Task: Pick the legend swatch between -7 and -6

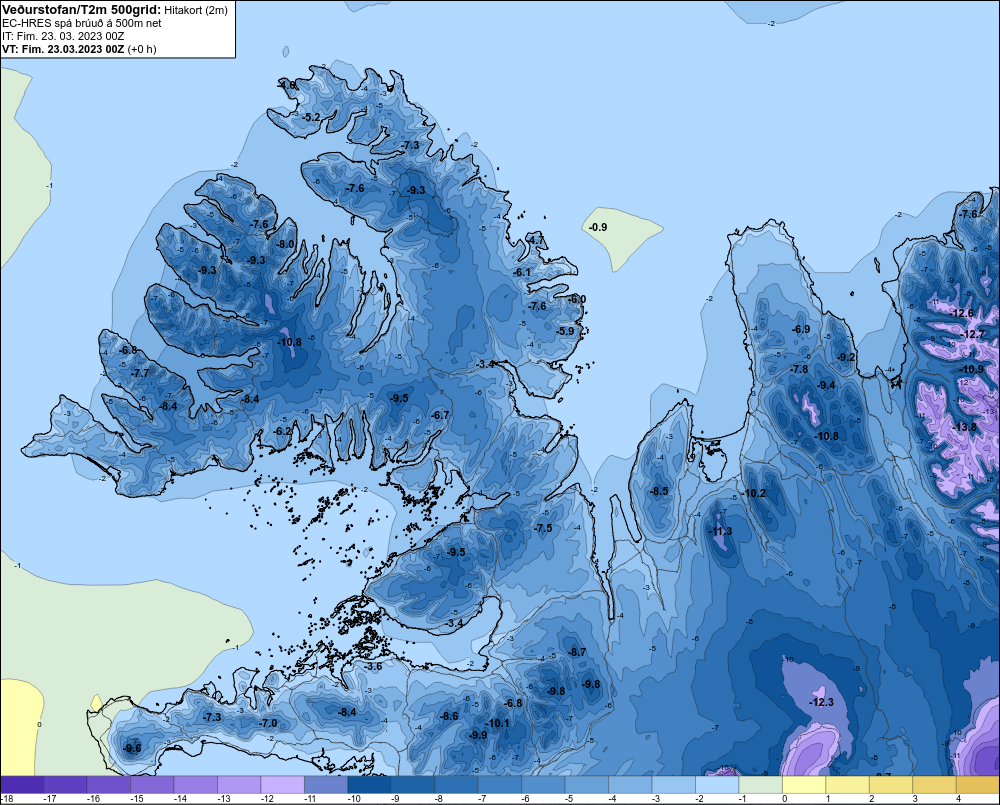Action: click(499, 785)
